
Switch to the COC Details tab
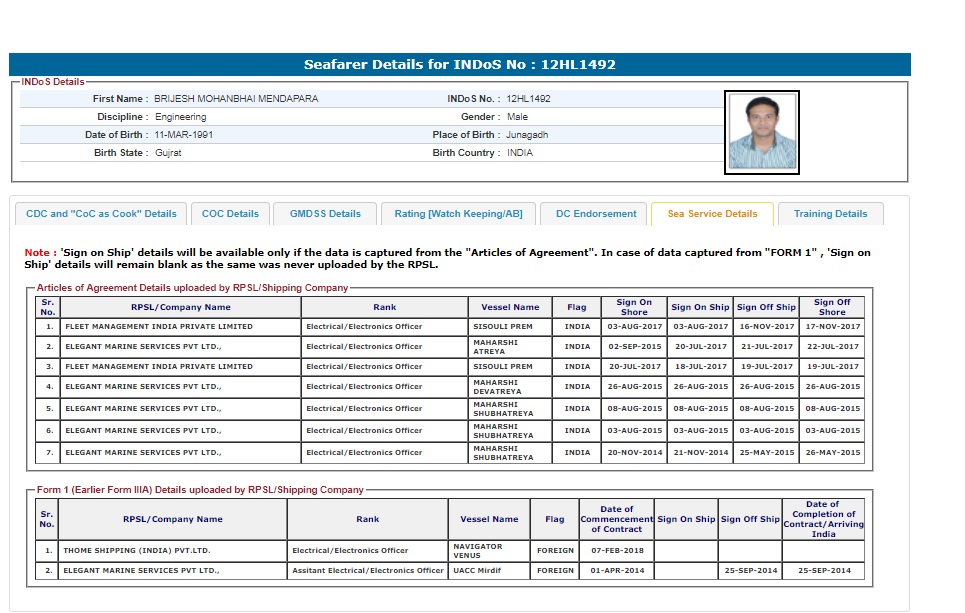tap(230, 214)
